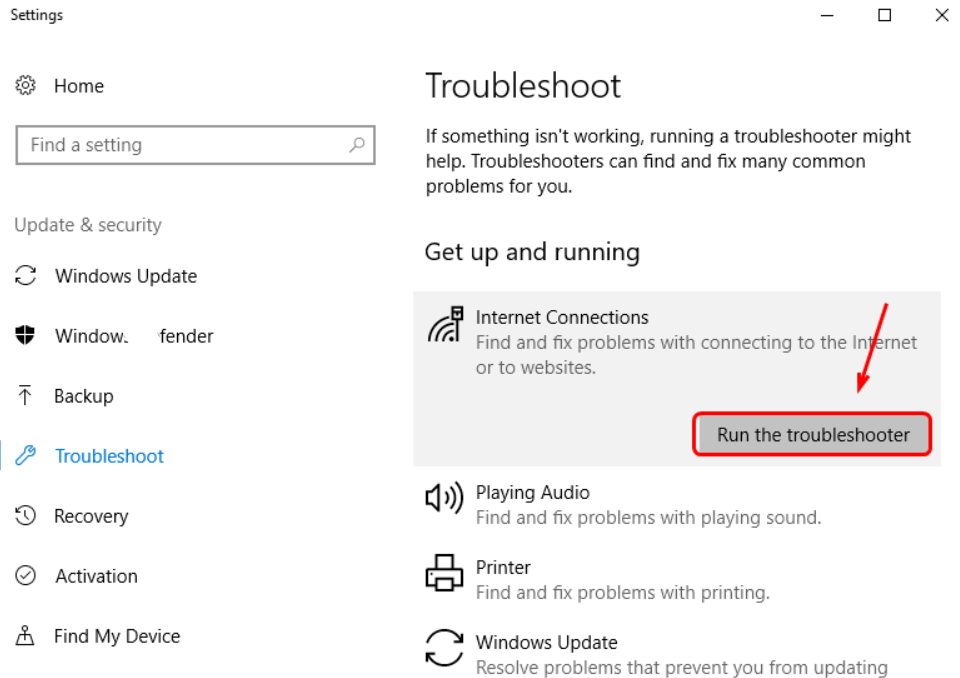
Task: Click the search magnifier icon
Action: click(357, 145)
